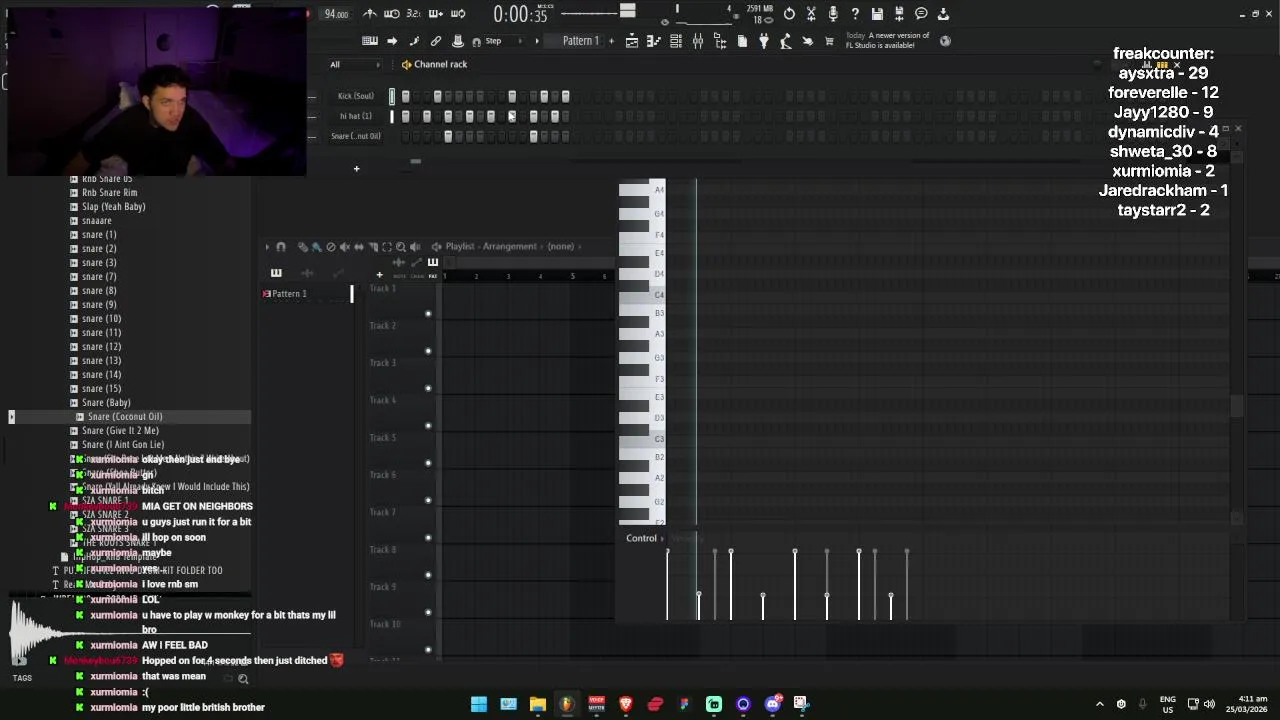Open FL Studio from Windows taskbar
This screenshot has width=1280, height=720.
tap(567, 704)
